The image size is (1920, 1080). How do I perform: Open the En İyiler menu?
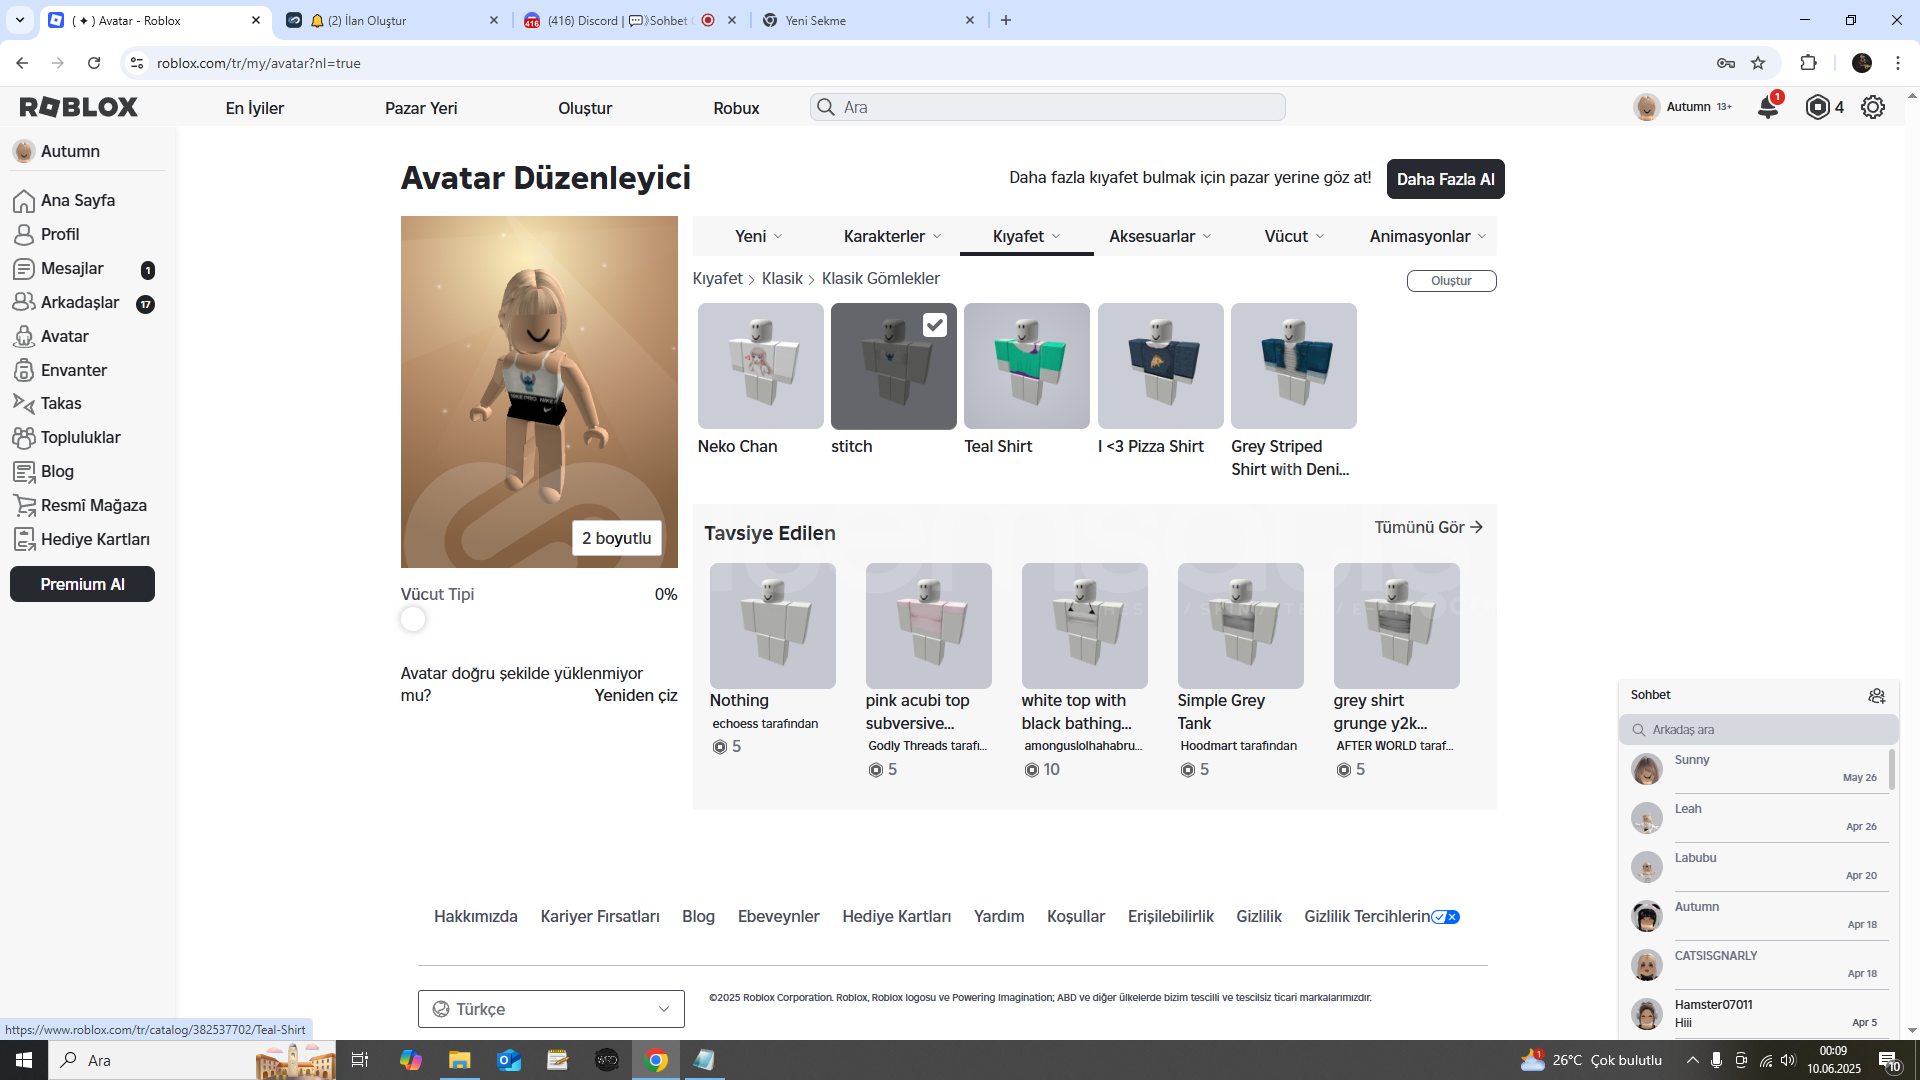254,108
